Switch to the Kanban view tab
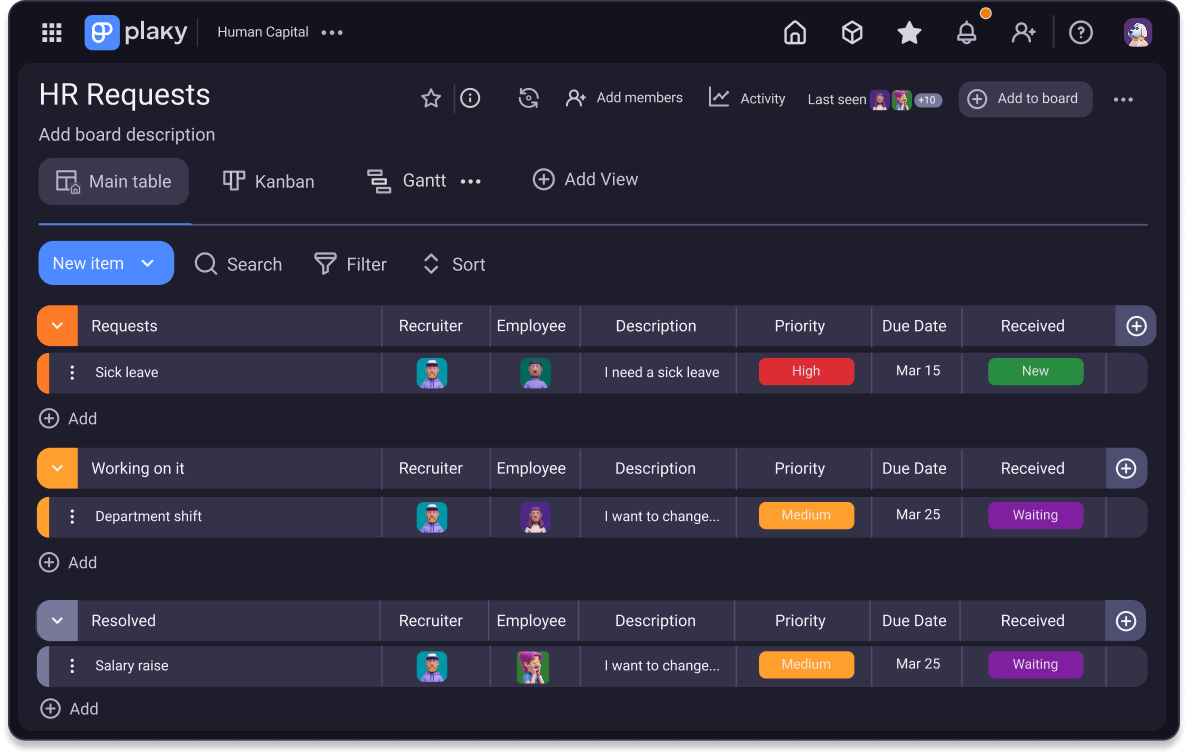1187x755 pixels. coord(268,181)
